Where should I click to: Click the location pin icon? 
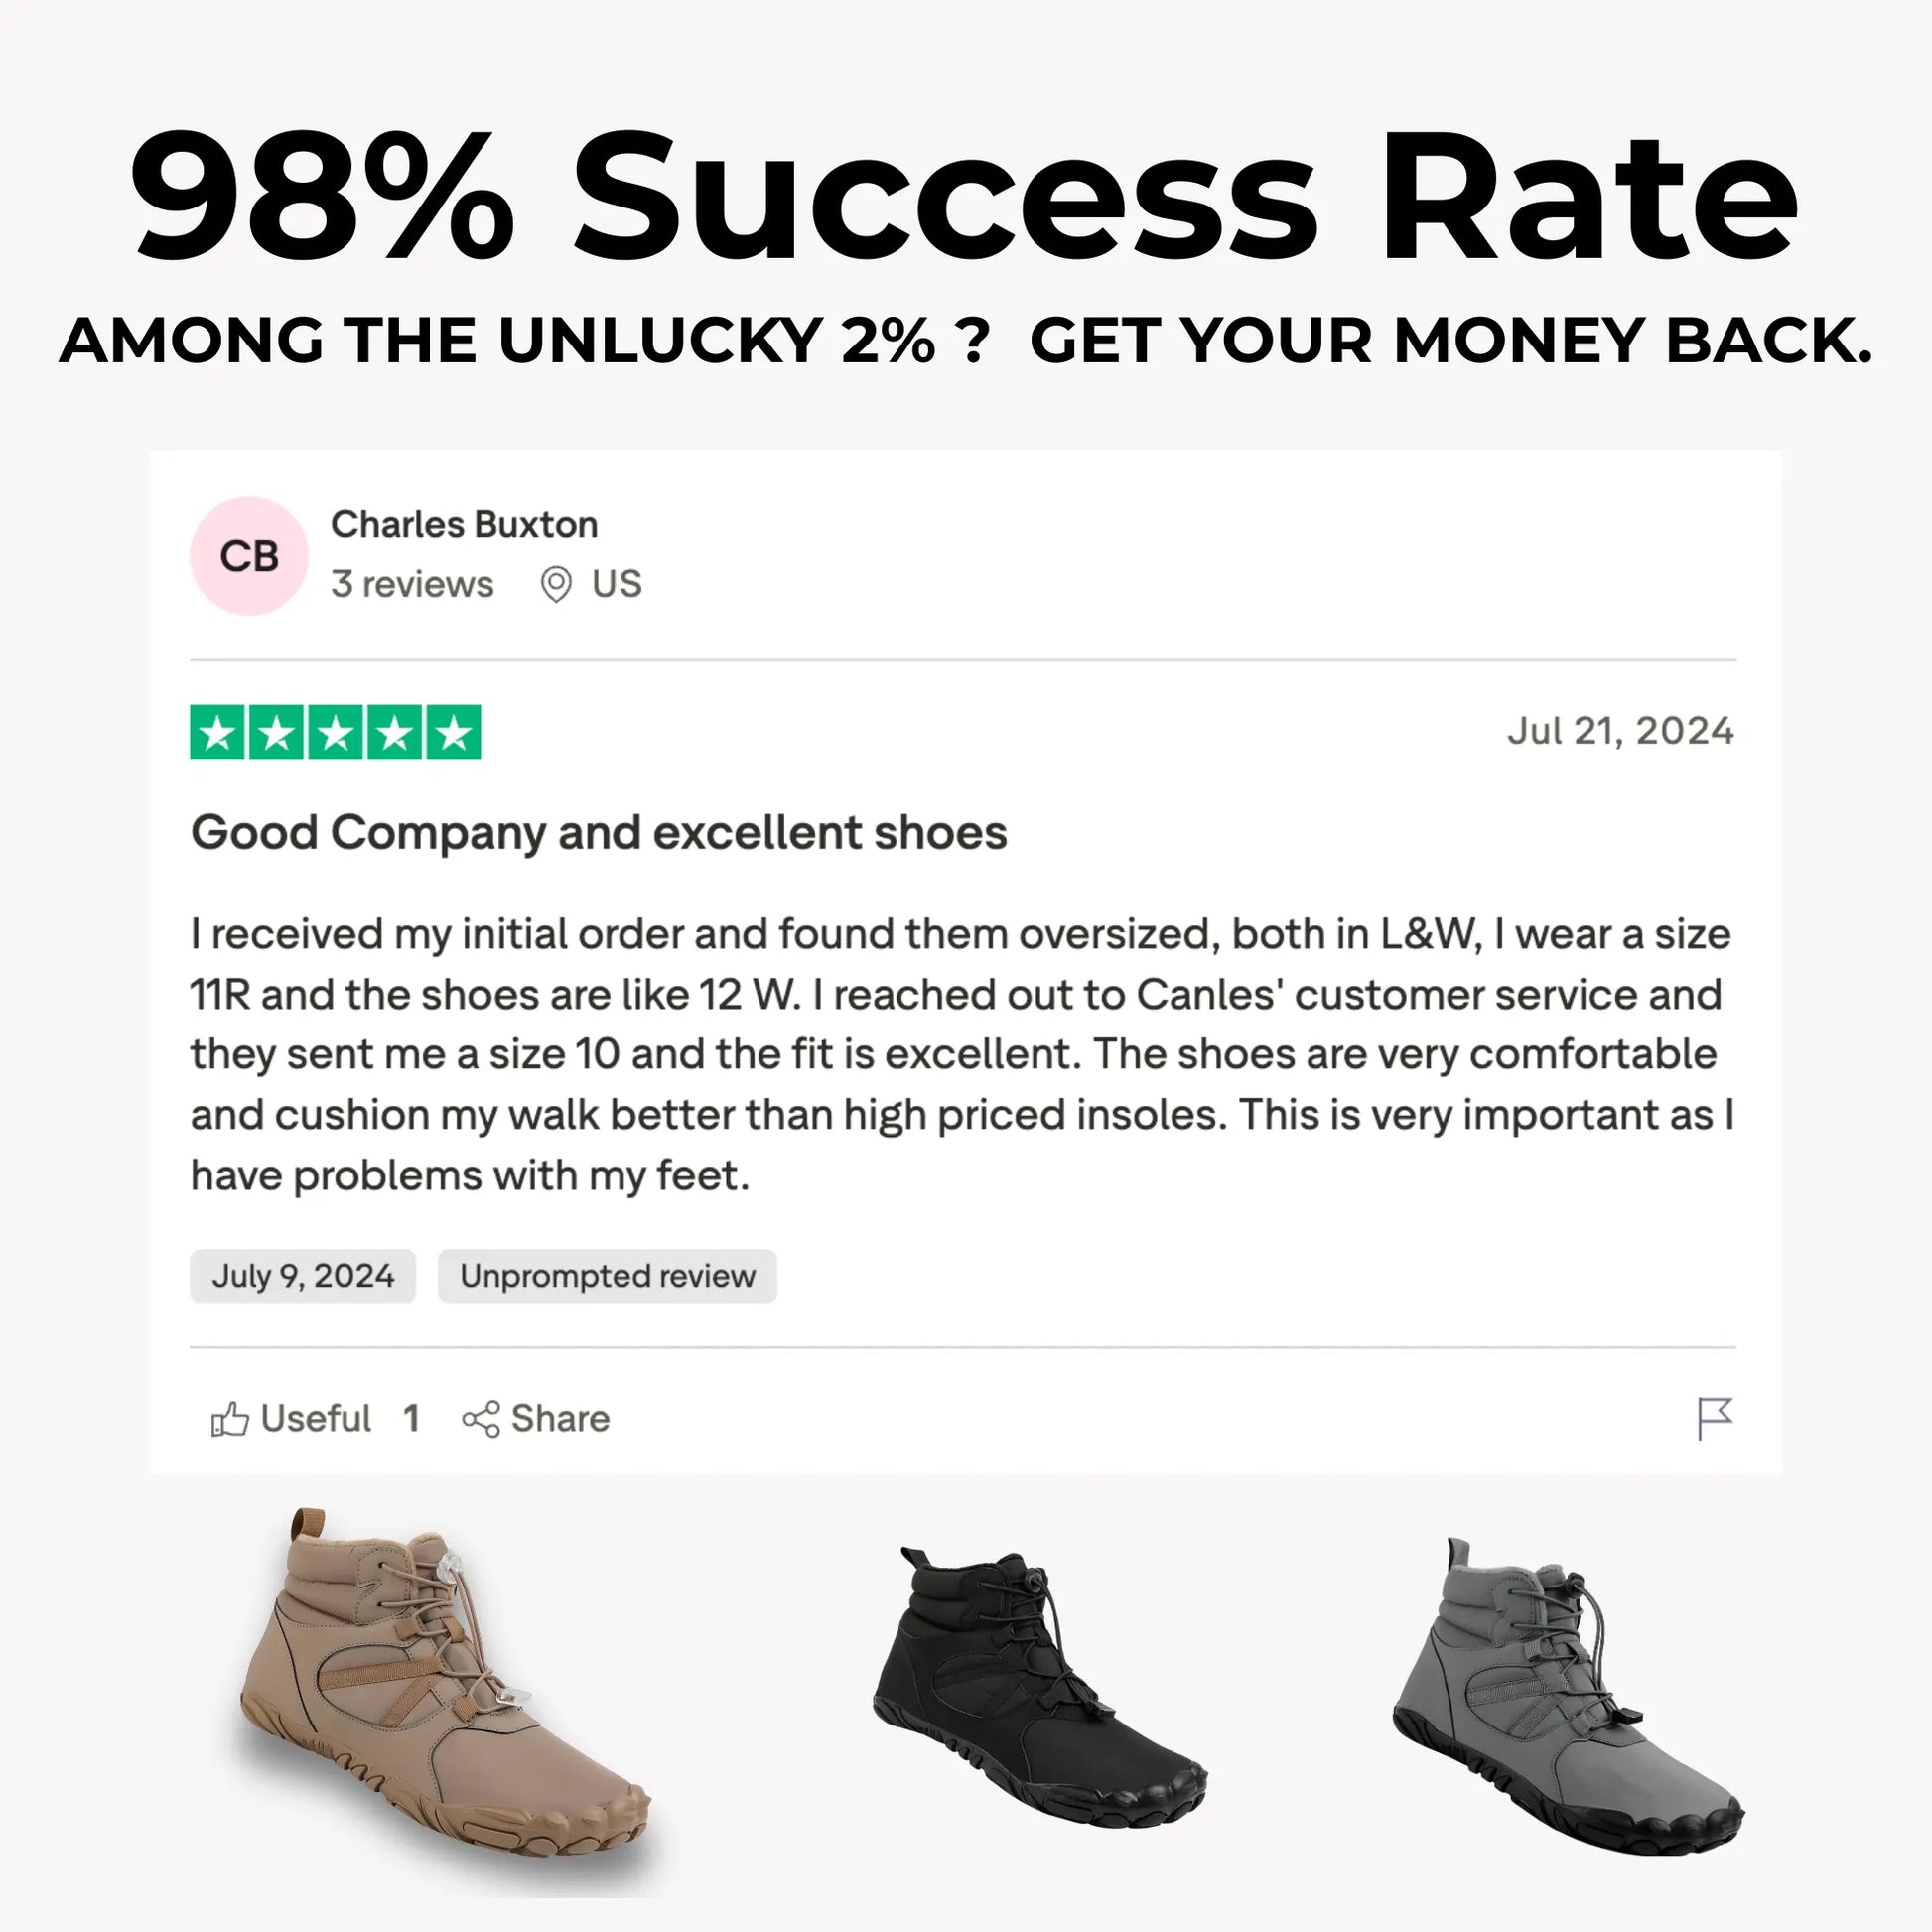555,584
